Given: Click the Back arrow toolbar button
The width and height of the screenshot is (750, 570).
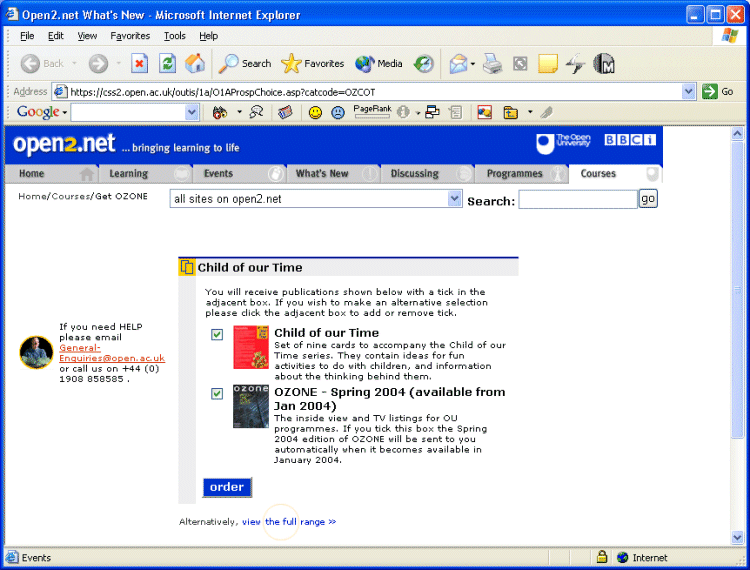Looking at the screenshot, I should [42, 64].
